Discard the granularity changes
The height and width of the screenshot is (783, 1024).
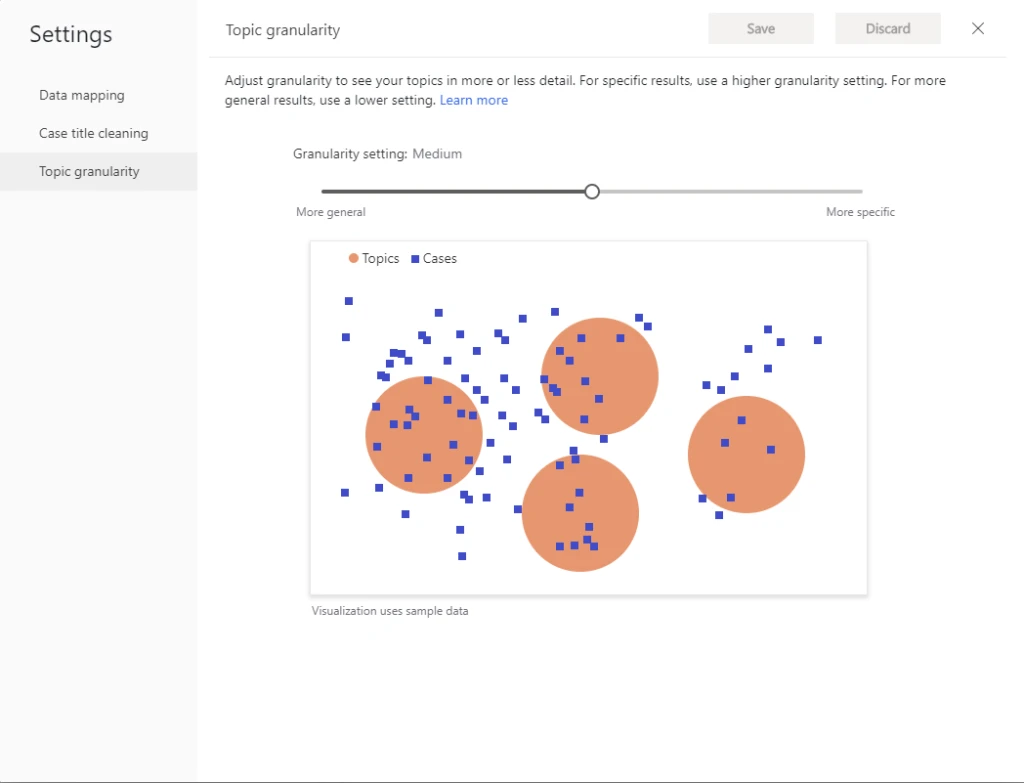[x=887, y=28]
